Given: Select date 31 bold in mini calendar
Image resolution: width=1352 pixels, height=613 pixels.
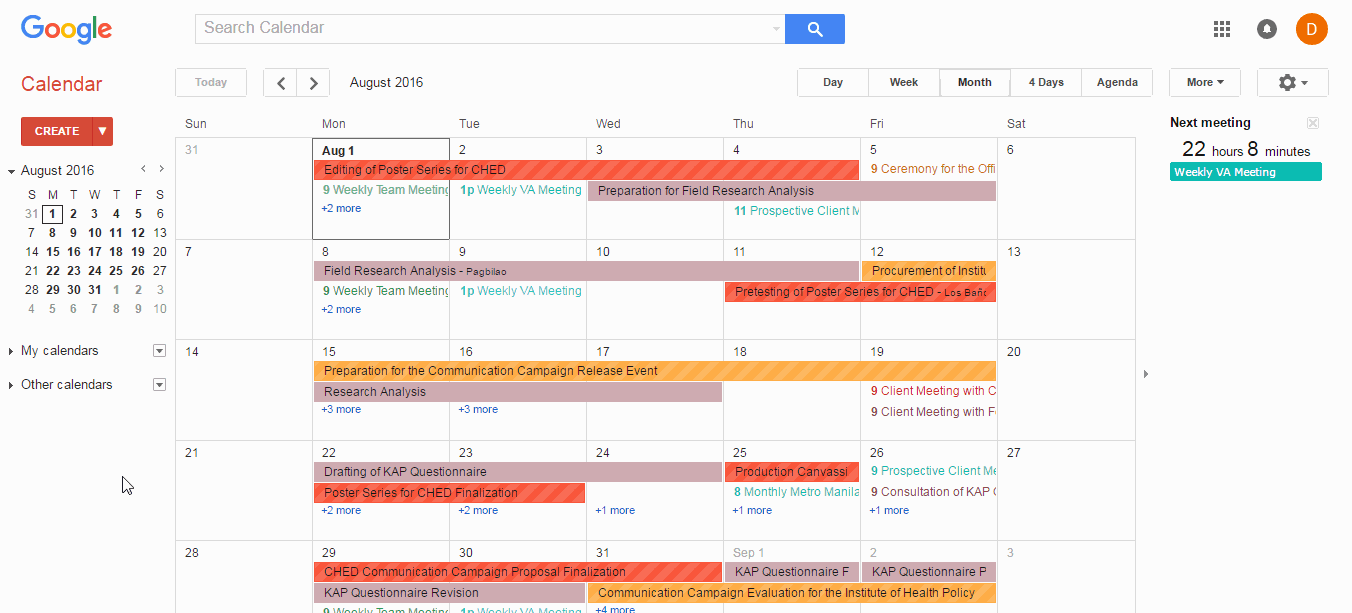Looking at the screenshot, I should coord(95,290).
